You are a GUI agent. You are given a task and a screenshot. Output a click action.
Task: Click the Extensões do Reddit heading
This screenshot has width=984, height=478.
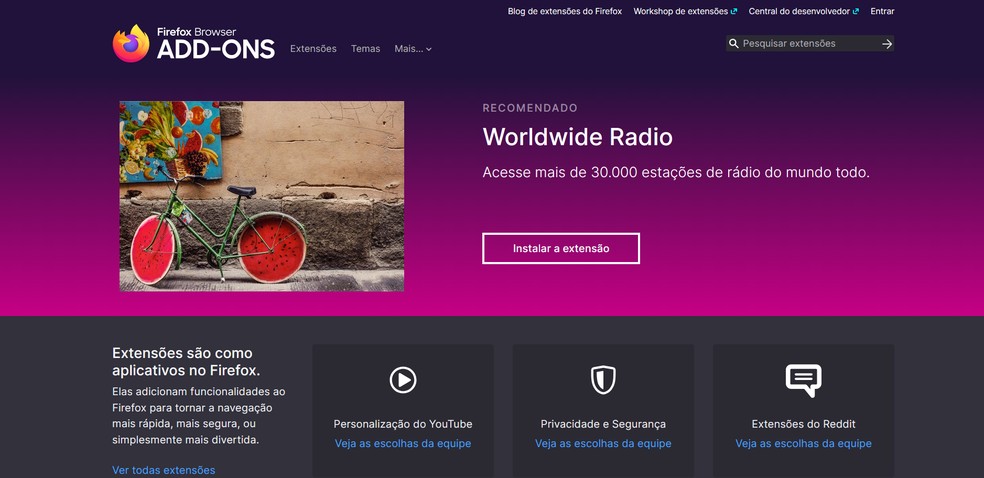(x=803, y=424)
